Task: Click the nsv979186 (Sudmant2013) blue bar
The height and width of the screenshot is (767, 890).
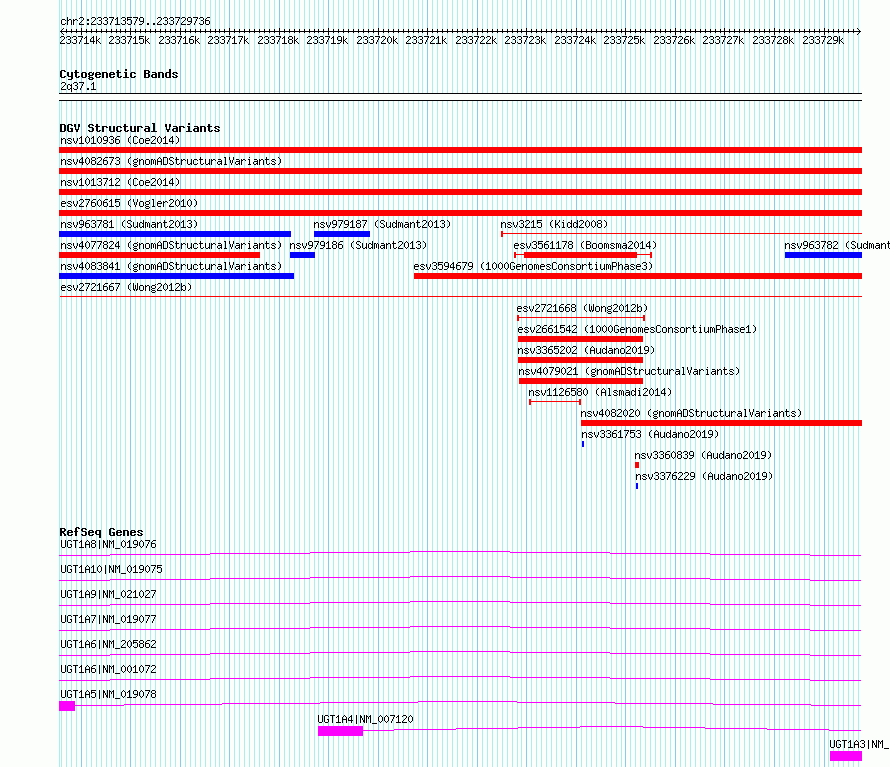Action: (x=302, y=255)
